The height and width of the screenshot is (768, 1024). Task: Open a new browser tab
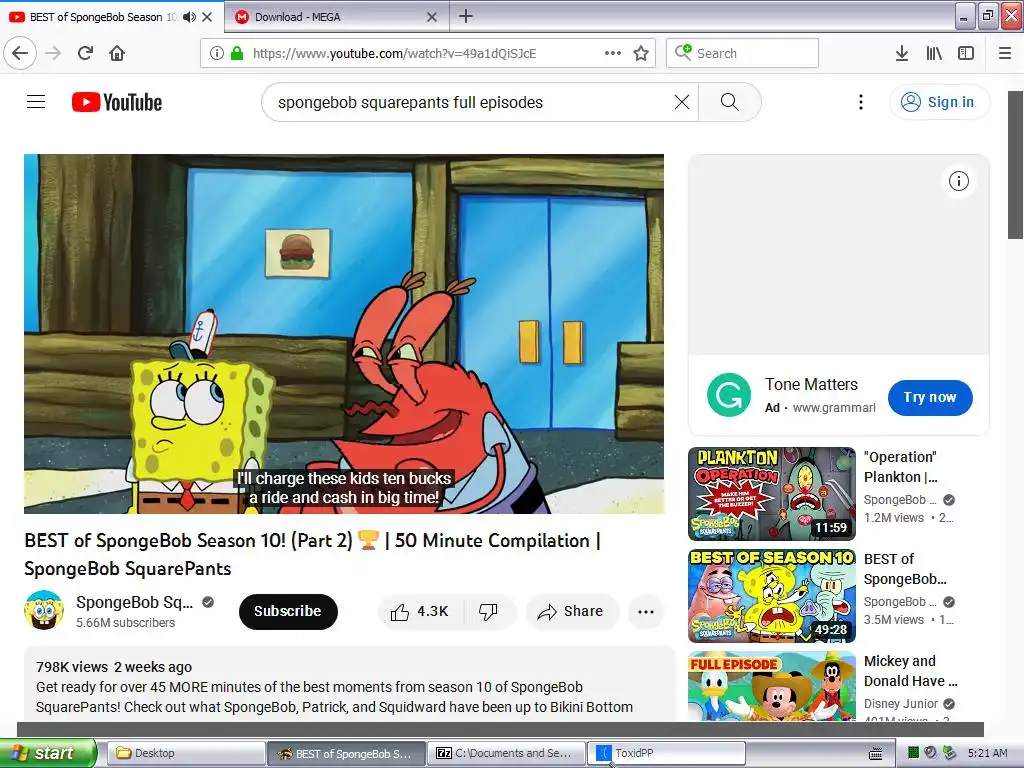pos(466,16)
